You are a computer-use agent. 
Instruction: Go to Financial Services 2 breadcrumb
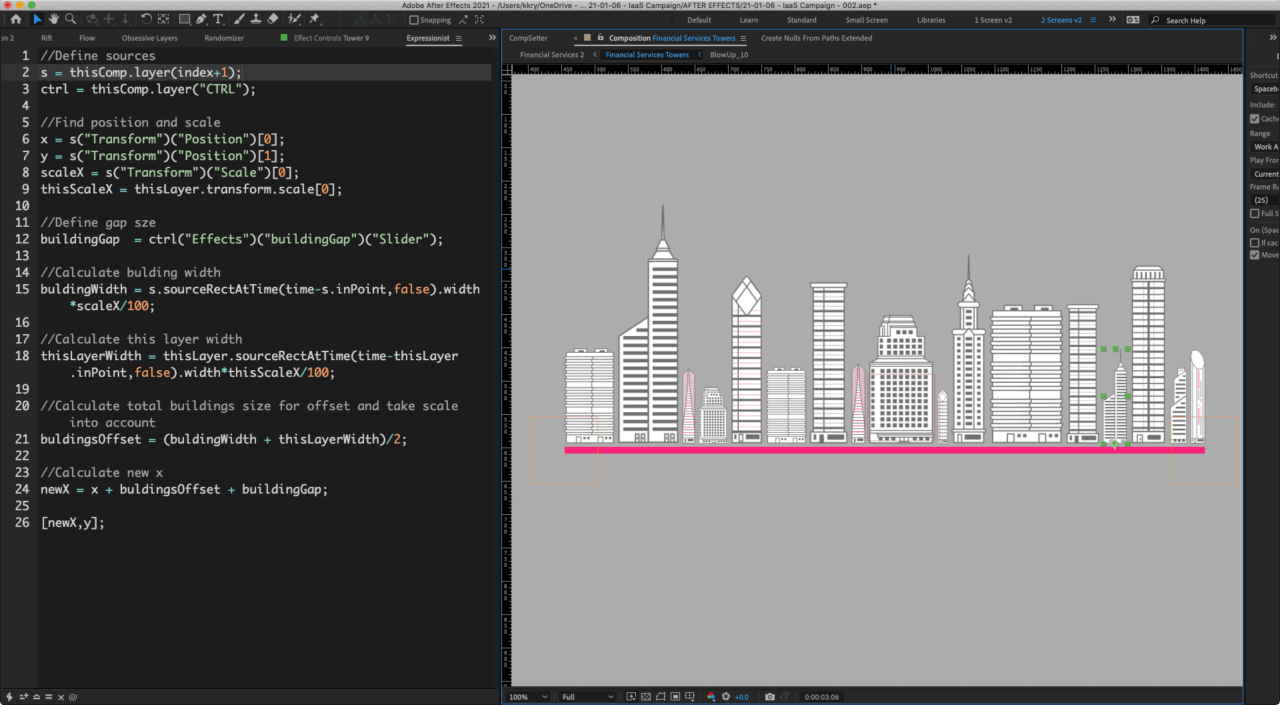[552, 54]
